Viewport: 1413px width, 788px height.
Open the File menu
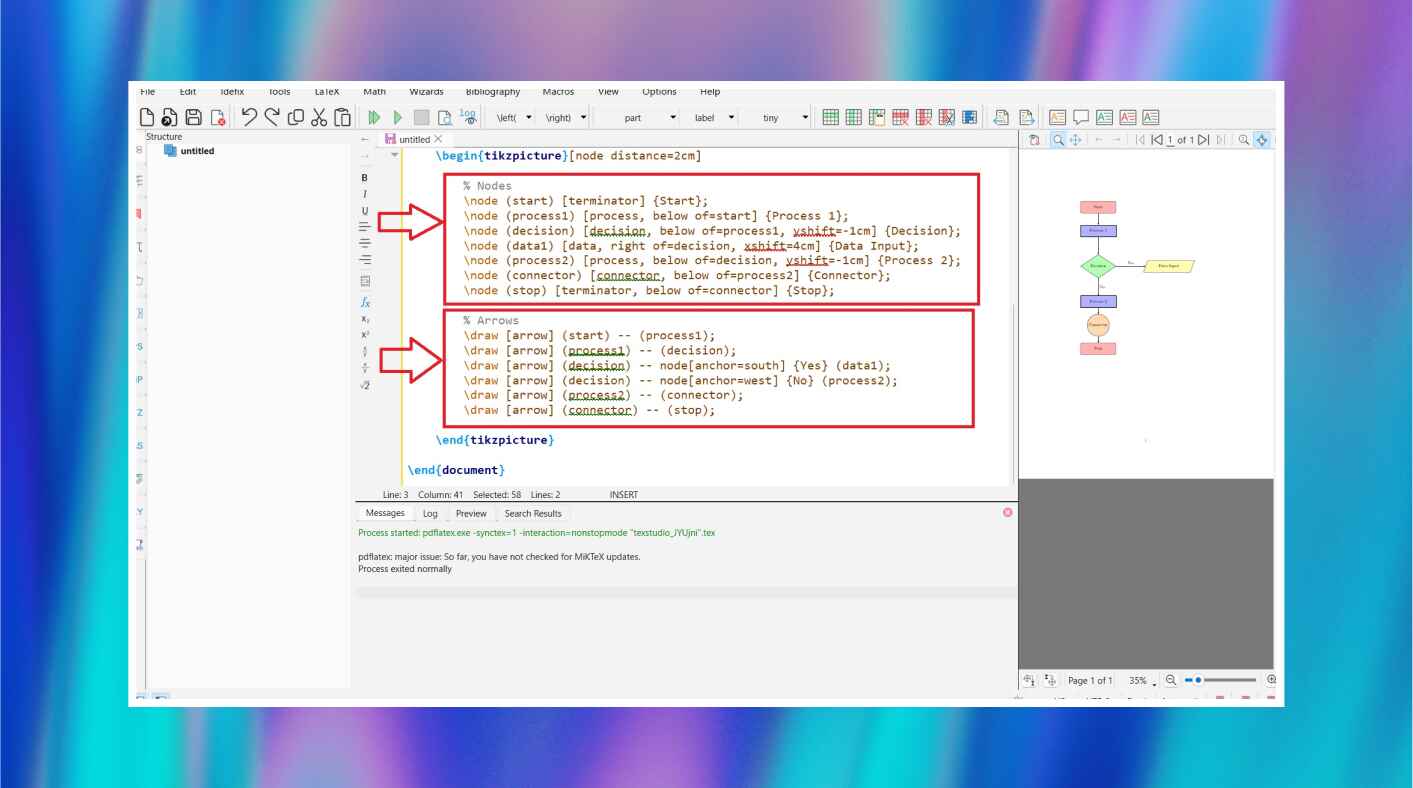click(x=148, y=91)
